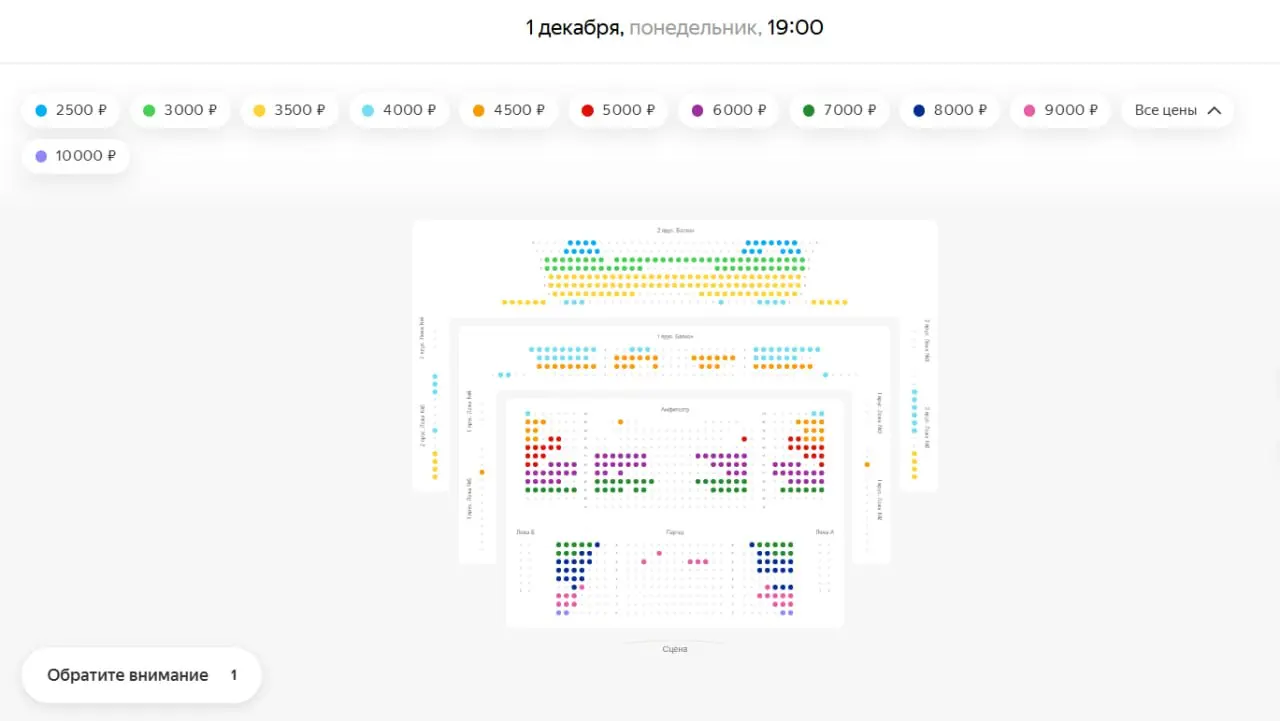1280x721 pixels.
Task: Show only 4500 ₽ seats
Action: (x=509, y=110)
